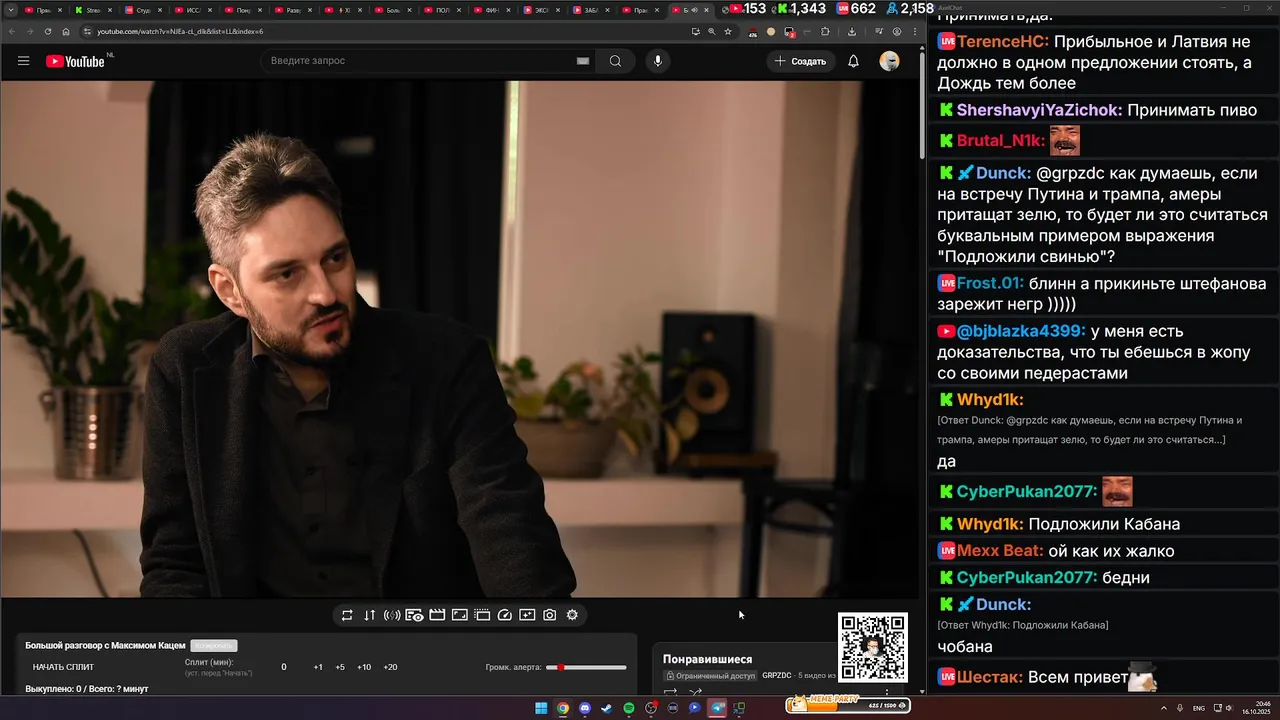Screen dimensions: 1280x720
Task: Open YouTube notifications bell
Action: pos(853,61)
